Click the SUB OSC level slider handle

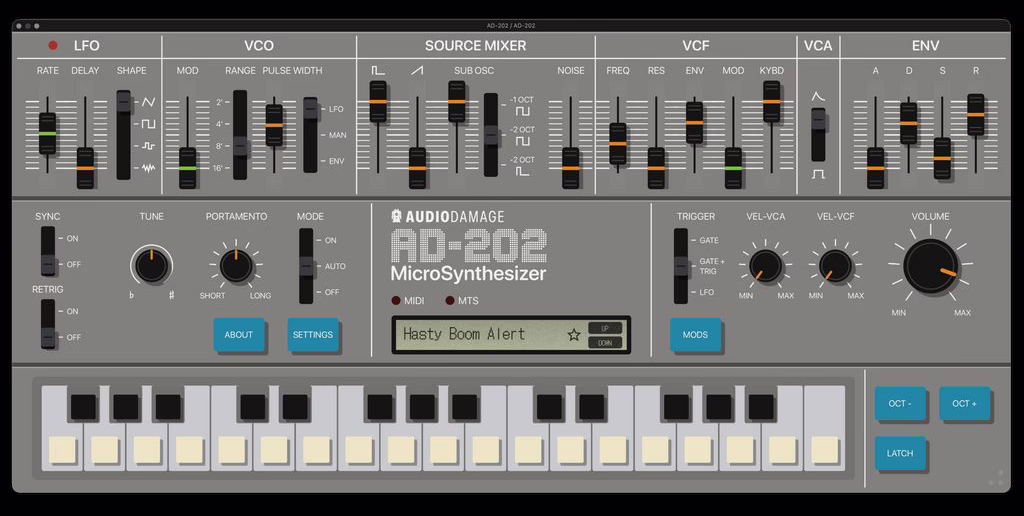(456, 101)
